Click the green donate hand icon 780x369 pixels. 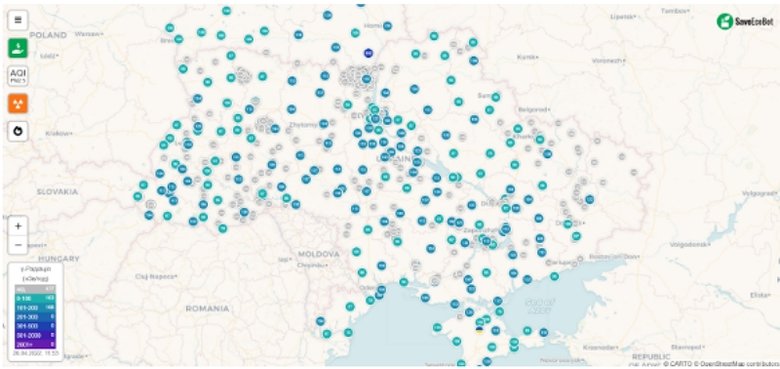[x=18, y=48]
